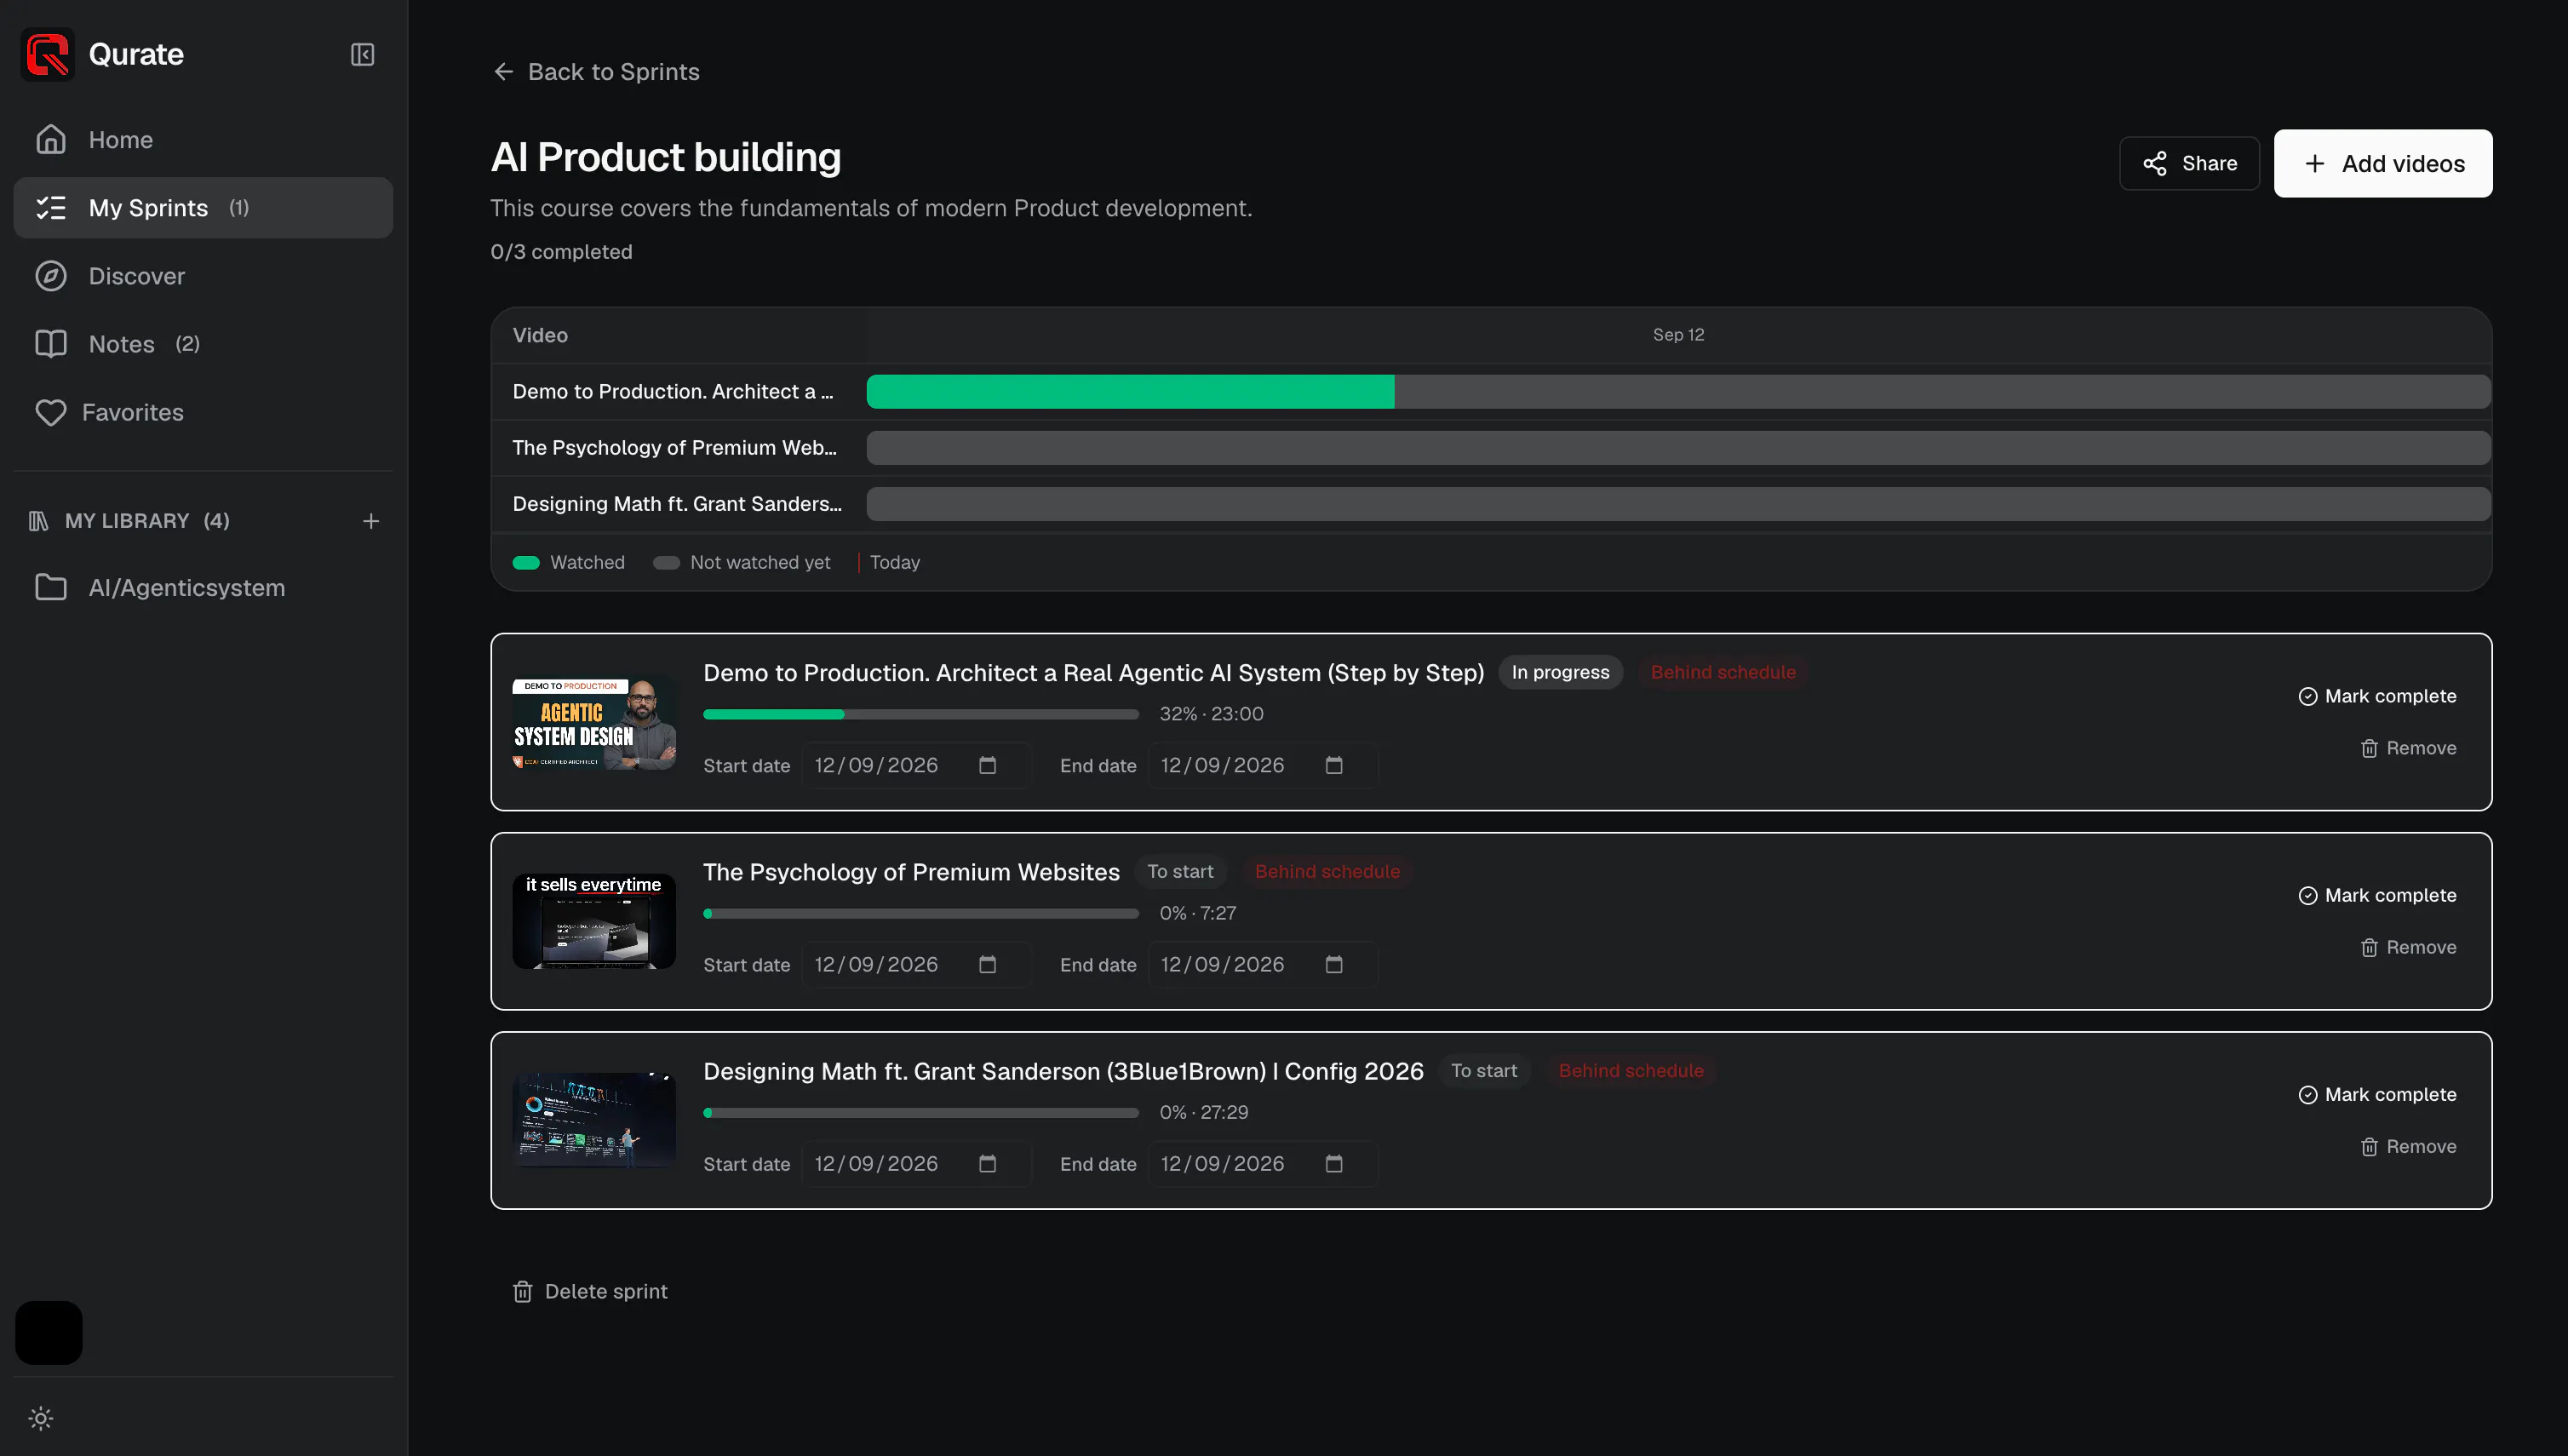Mark Demo to Production video complete
The image size is (2568, 1456).
2377,696
